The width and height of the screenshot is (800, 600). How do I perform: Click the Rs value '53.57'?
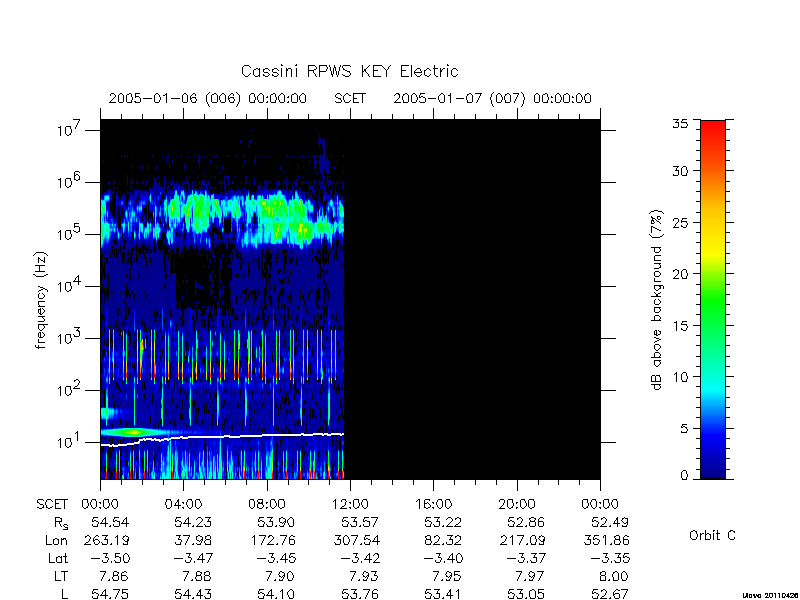pos(360,522)
